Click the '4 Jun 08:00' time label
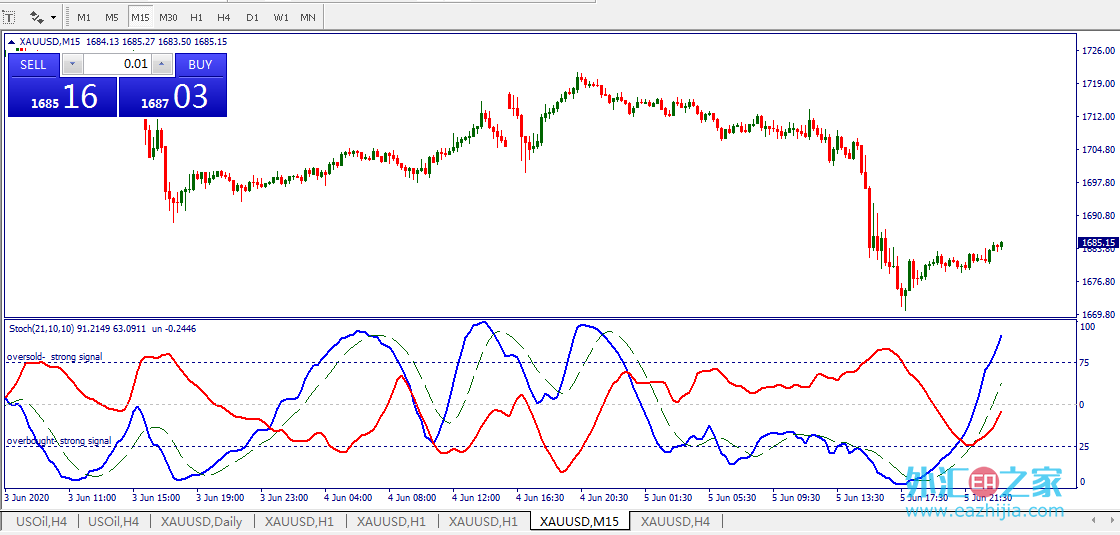Screen dimensions: 1120x535 point(412,497)
